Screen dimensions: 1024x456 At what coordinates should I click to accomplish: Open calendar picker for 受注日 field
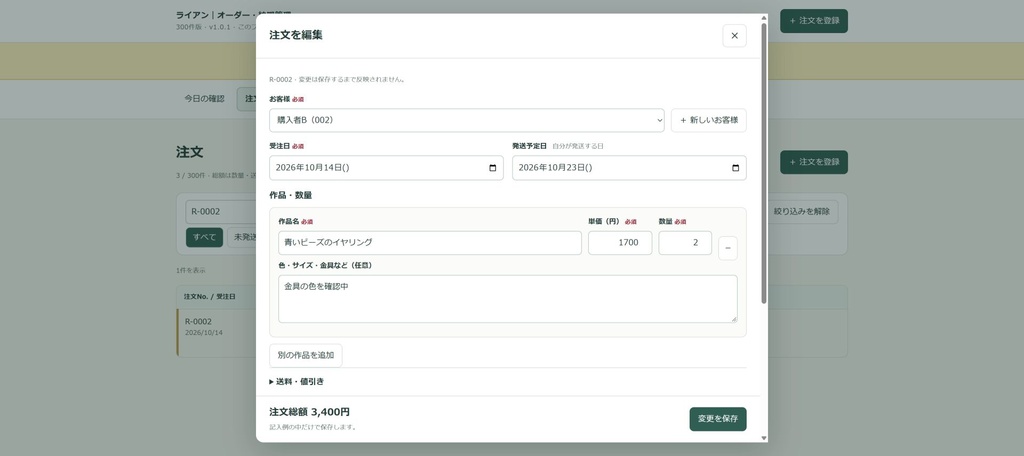pos(492,168)
